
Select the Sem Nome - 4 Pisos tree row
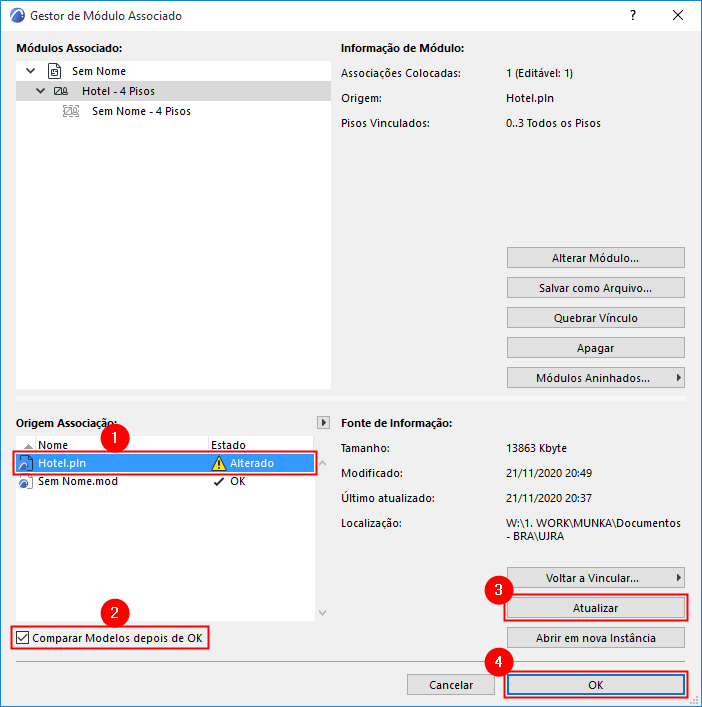tap(174, 111)
